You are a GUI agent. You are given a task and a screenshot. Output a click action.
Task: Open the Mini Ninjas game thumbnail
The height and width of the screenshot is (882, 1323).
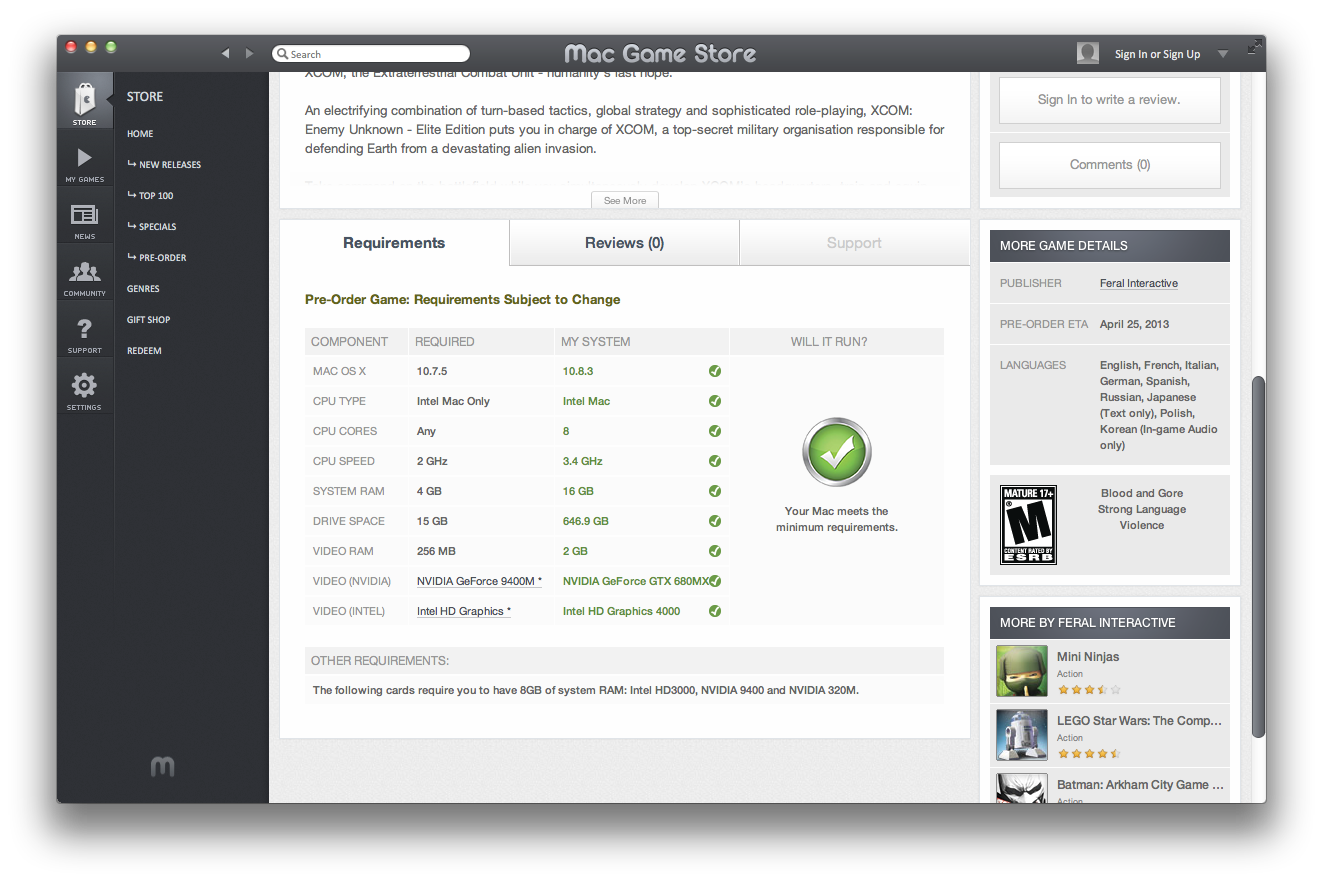point(1022,671)
